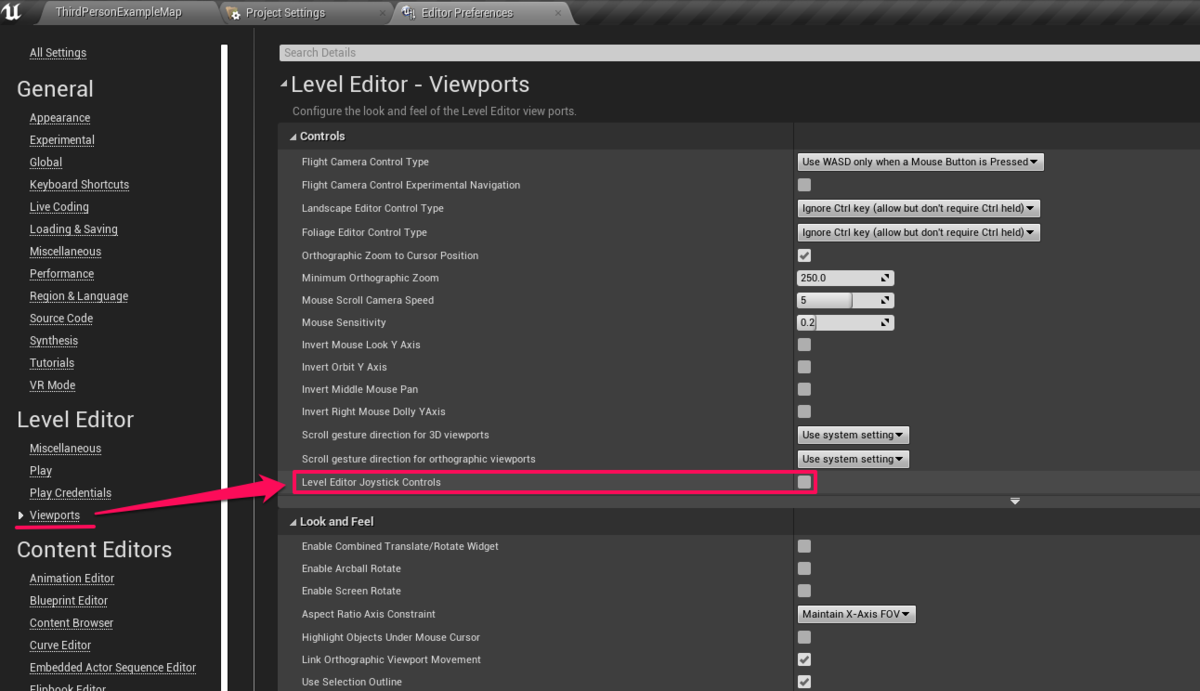1200x691 pixels.
Task: Click the sidebar vertical scrollbar
Action: (224, 367)
